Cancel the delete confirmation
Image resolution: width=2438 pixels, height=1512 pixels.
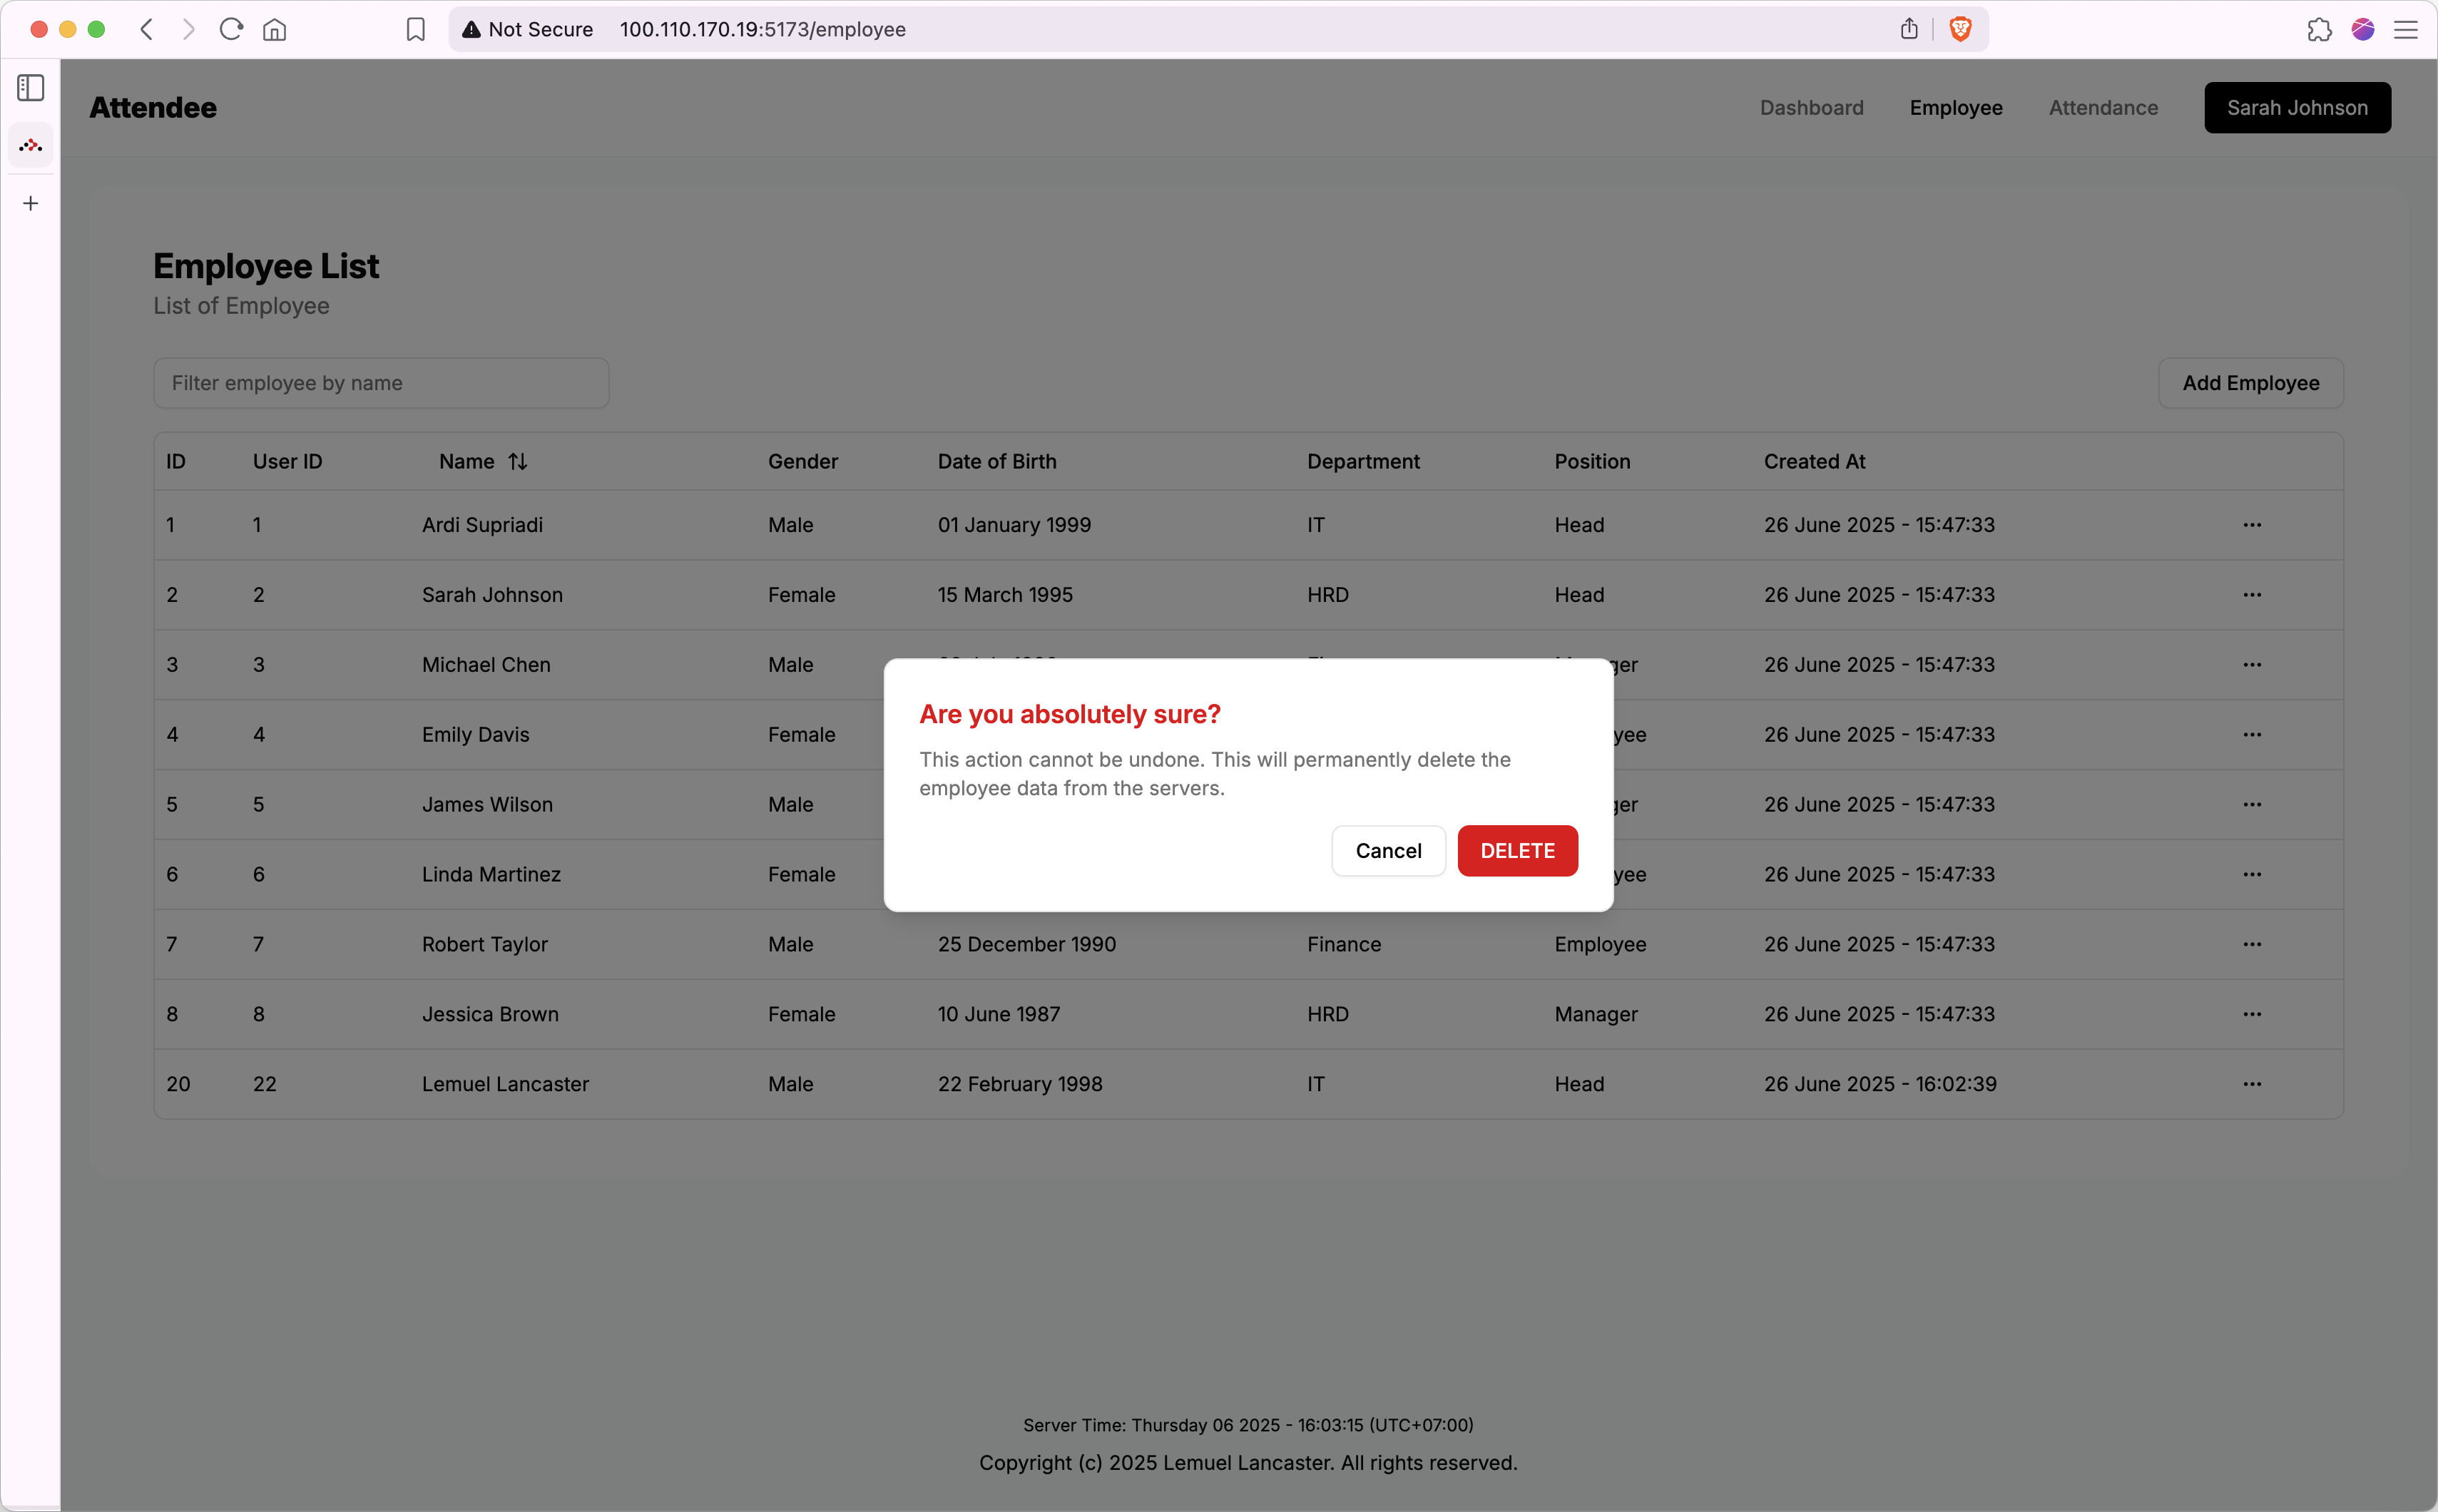pos(1388,850)
